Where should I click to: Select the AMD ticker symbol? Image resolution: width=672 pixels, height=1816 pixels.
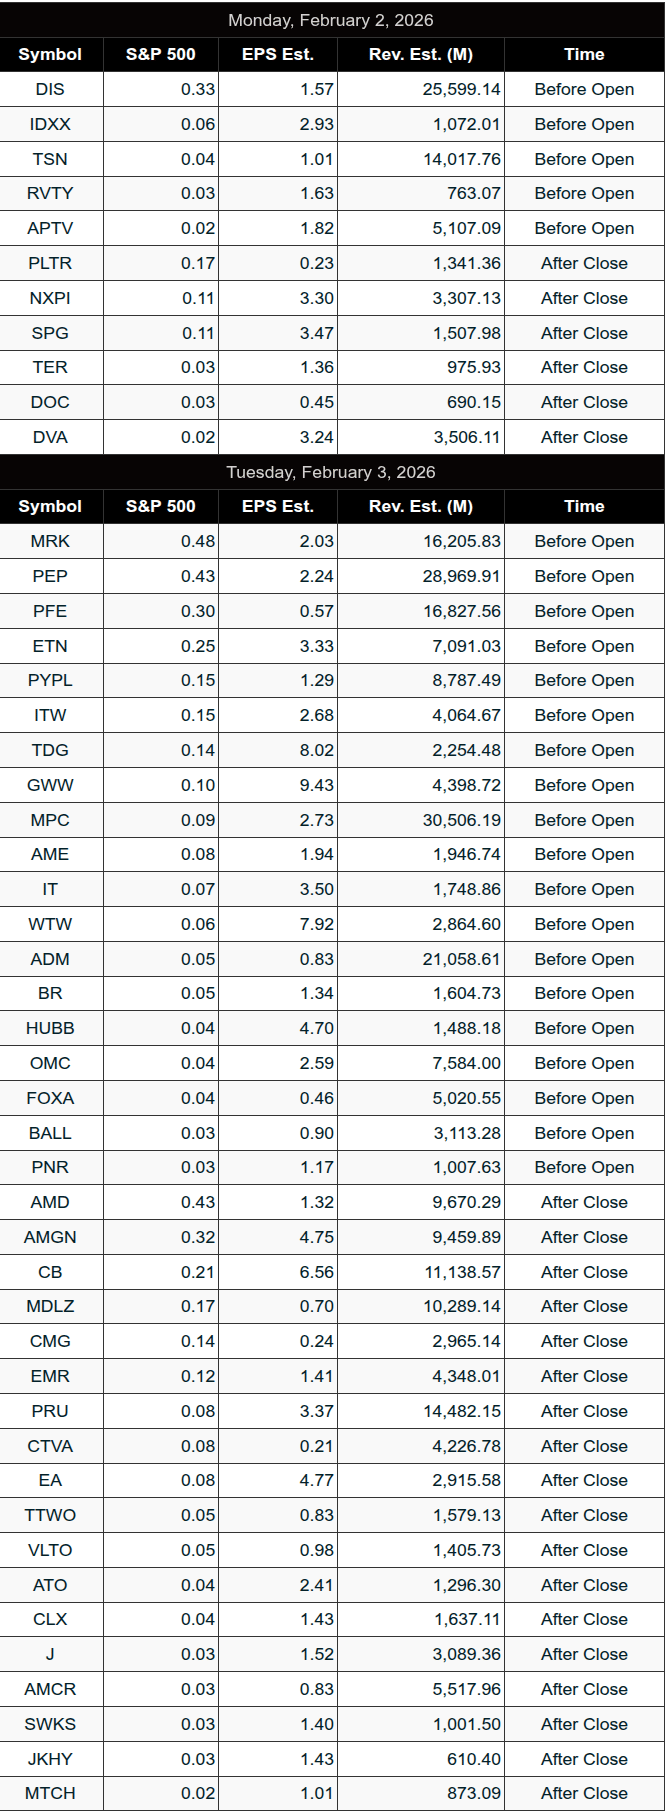coord(50,1202)
